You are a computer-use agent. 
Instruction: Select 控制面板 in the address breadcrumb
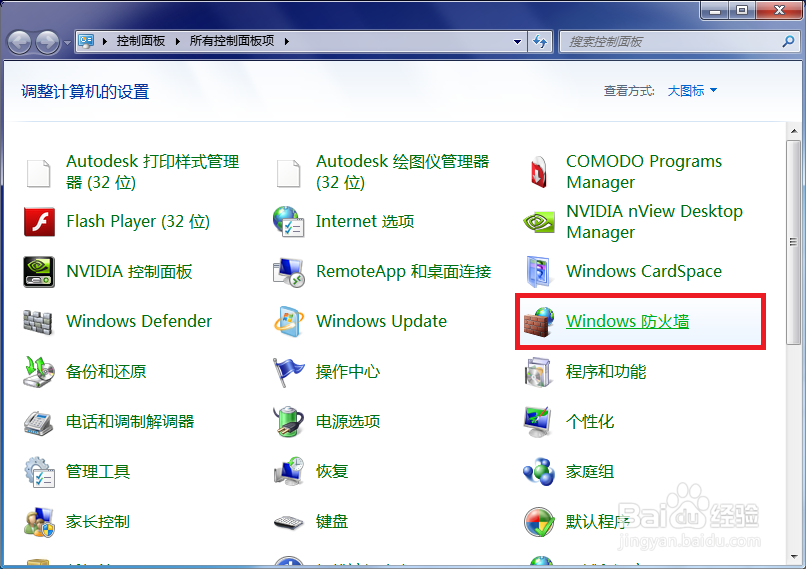tap(141, 41)
